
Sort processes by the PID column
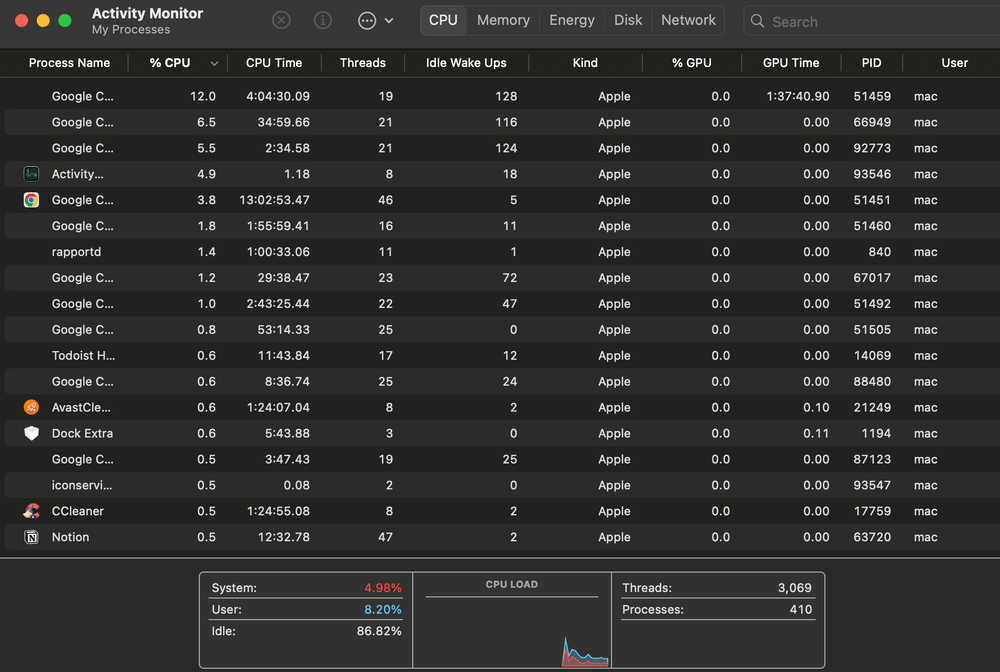pos(871,63)
